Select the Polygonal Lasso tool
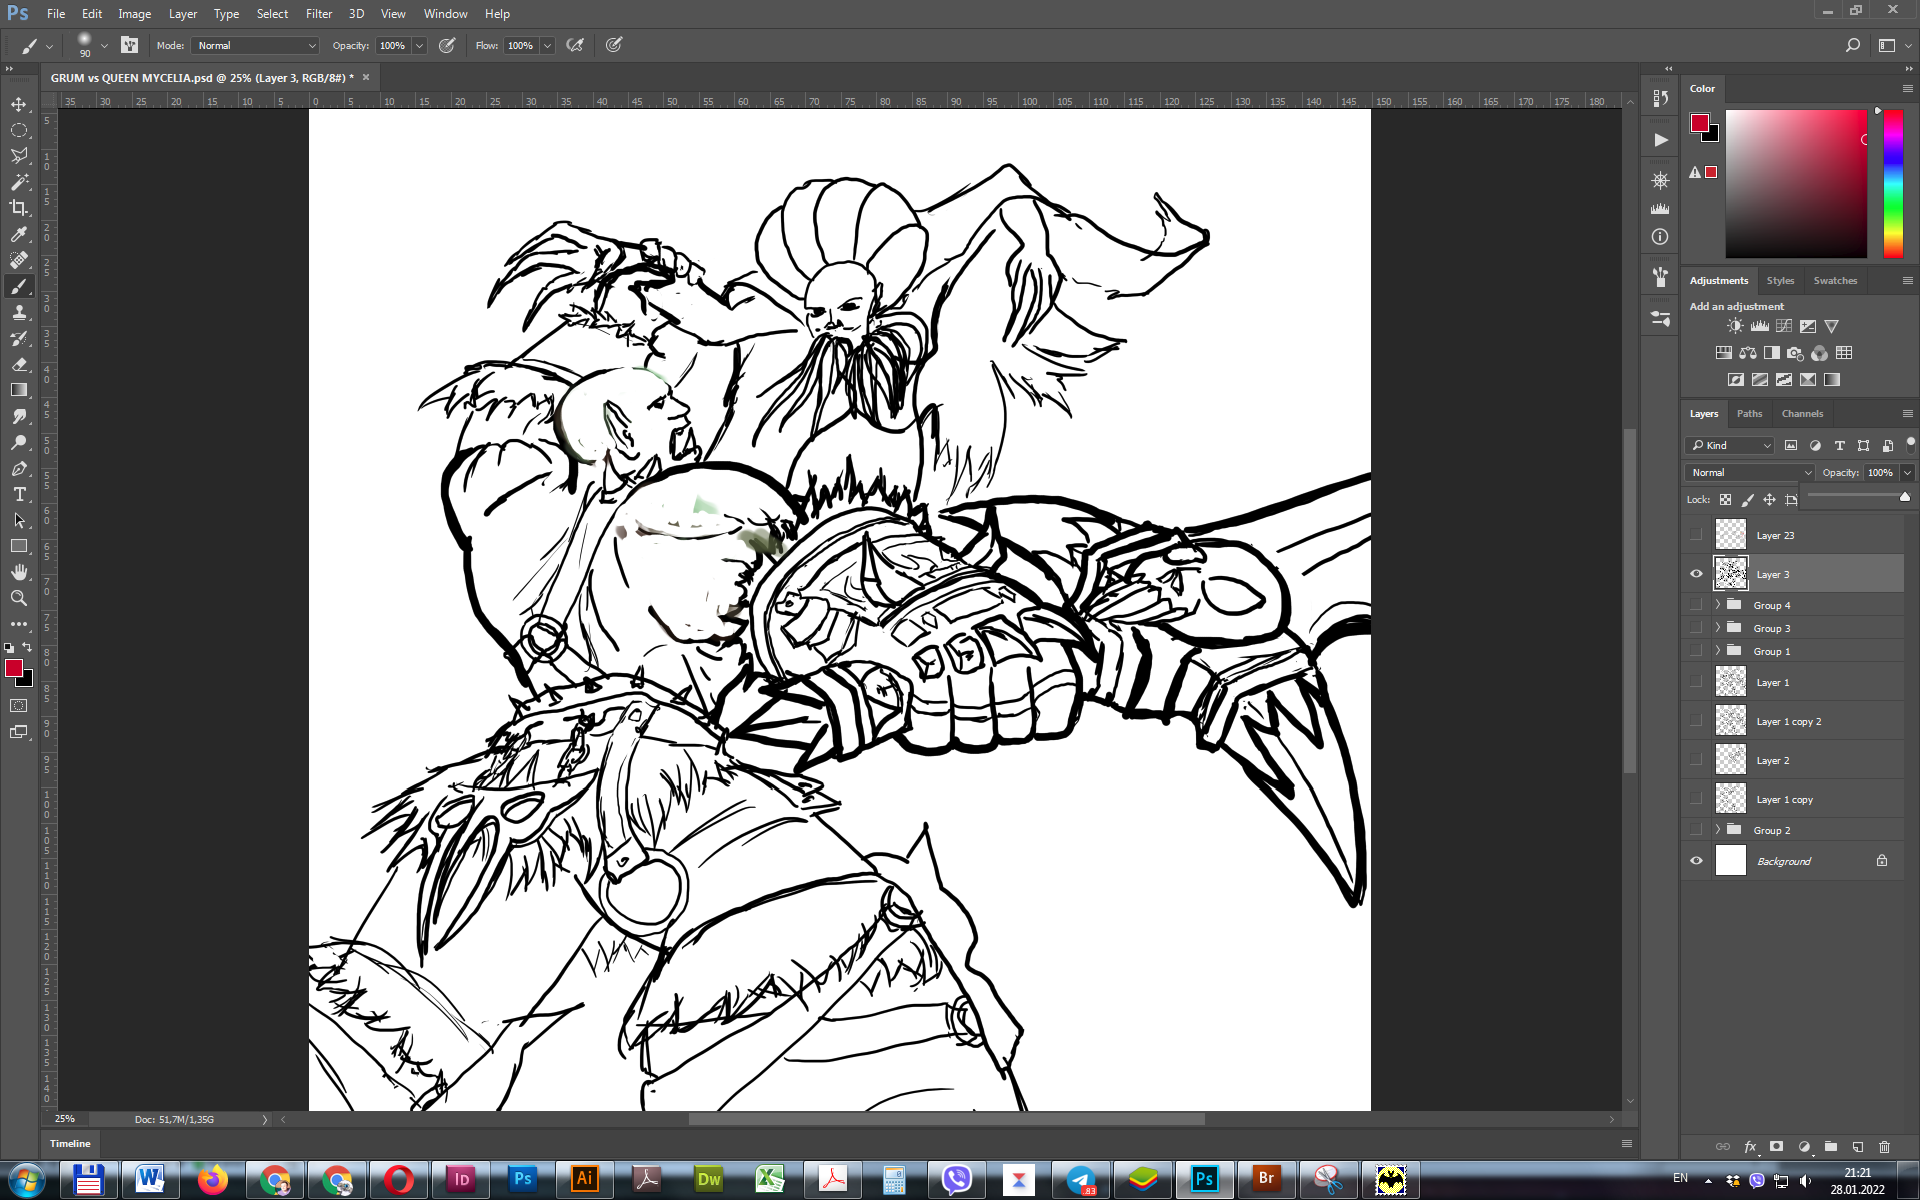The width and height of the screenshot is (1920, 1200). (19, 156)
